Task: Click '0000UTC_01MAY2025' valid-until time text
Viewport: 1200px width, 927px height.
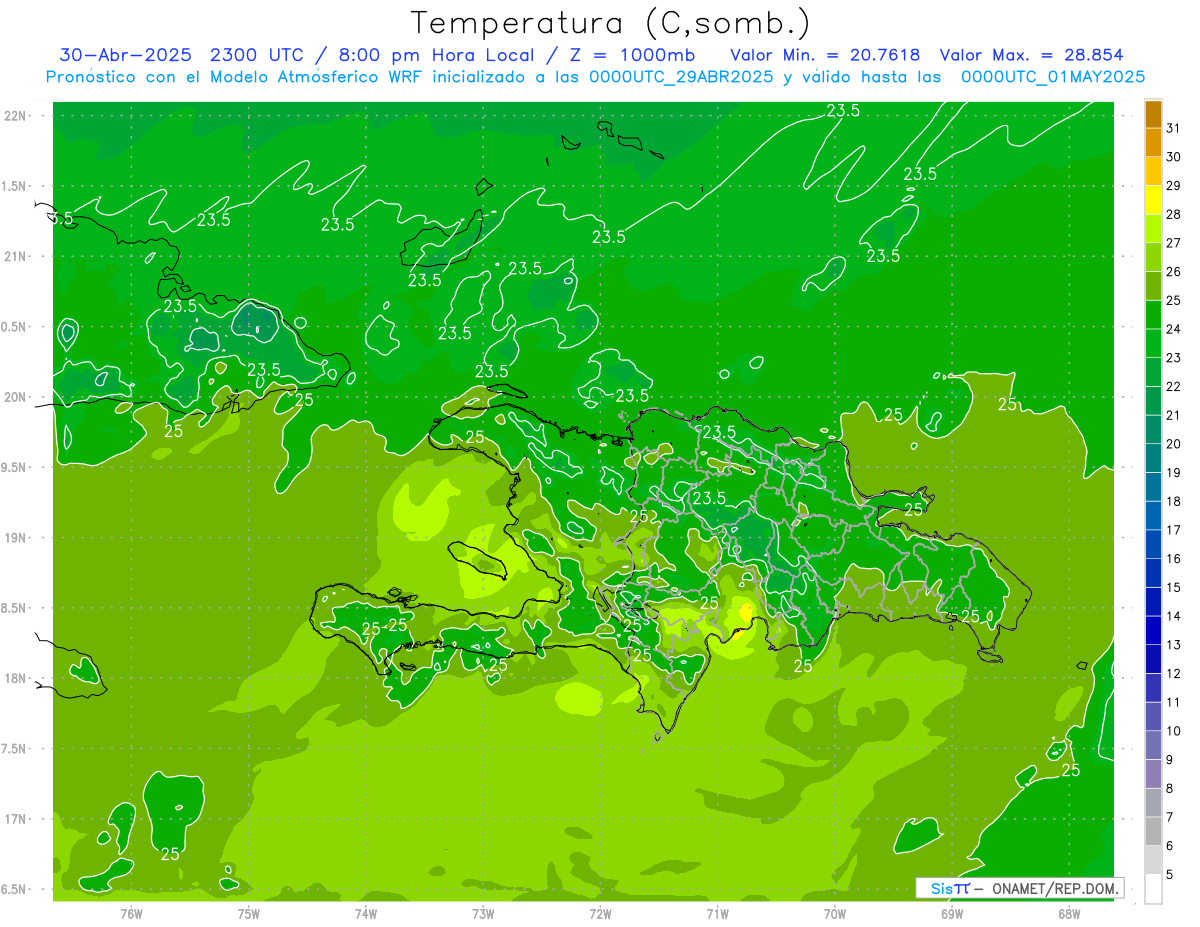Action: click(1053, 76)
